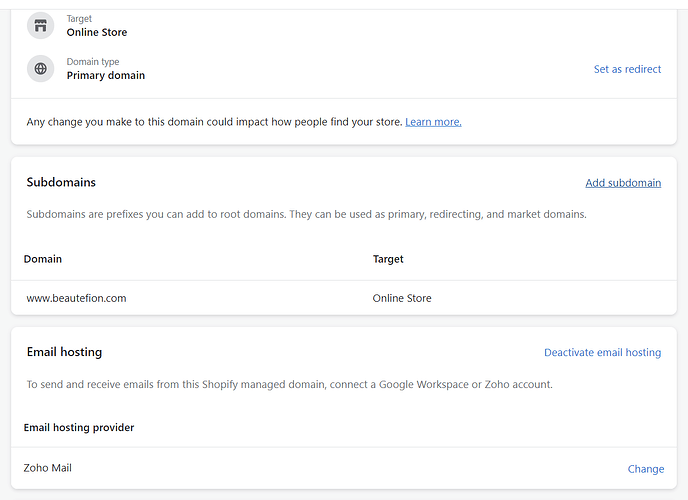
Task: Change the Zoho Mail hosting provider
Action: coord(645,469)
